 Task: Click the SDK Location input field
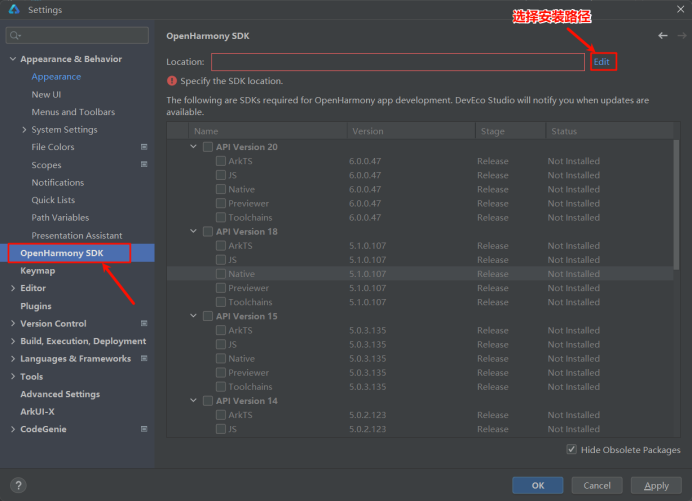click(398, 62)
